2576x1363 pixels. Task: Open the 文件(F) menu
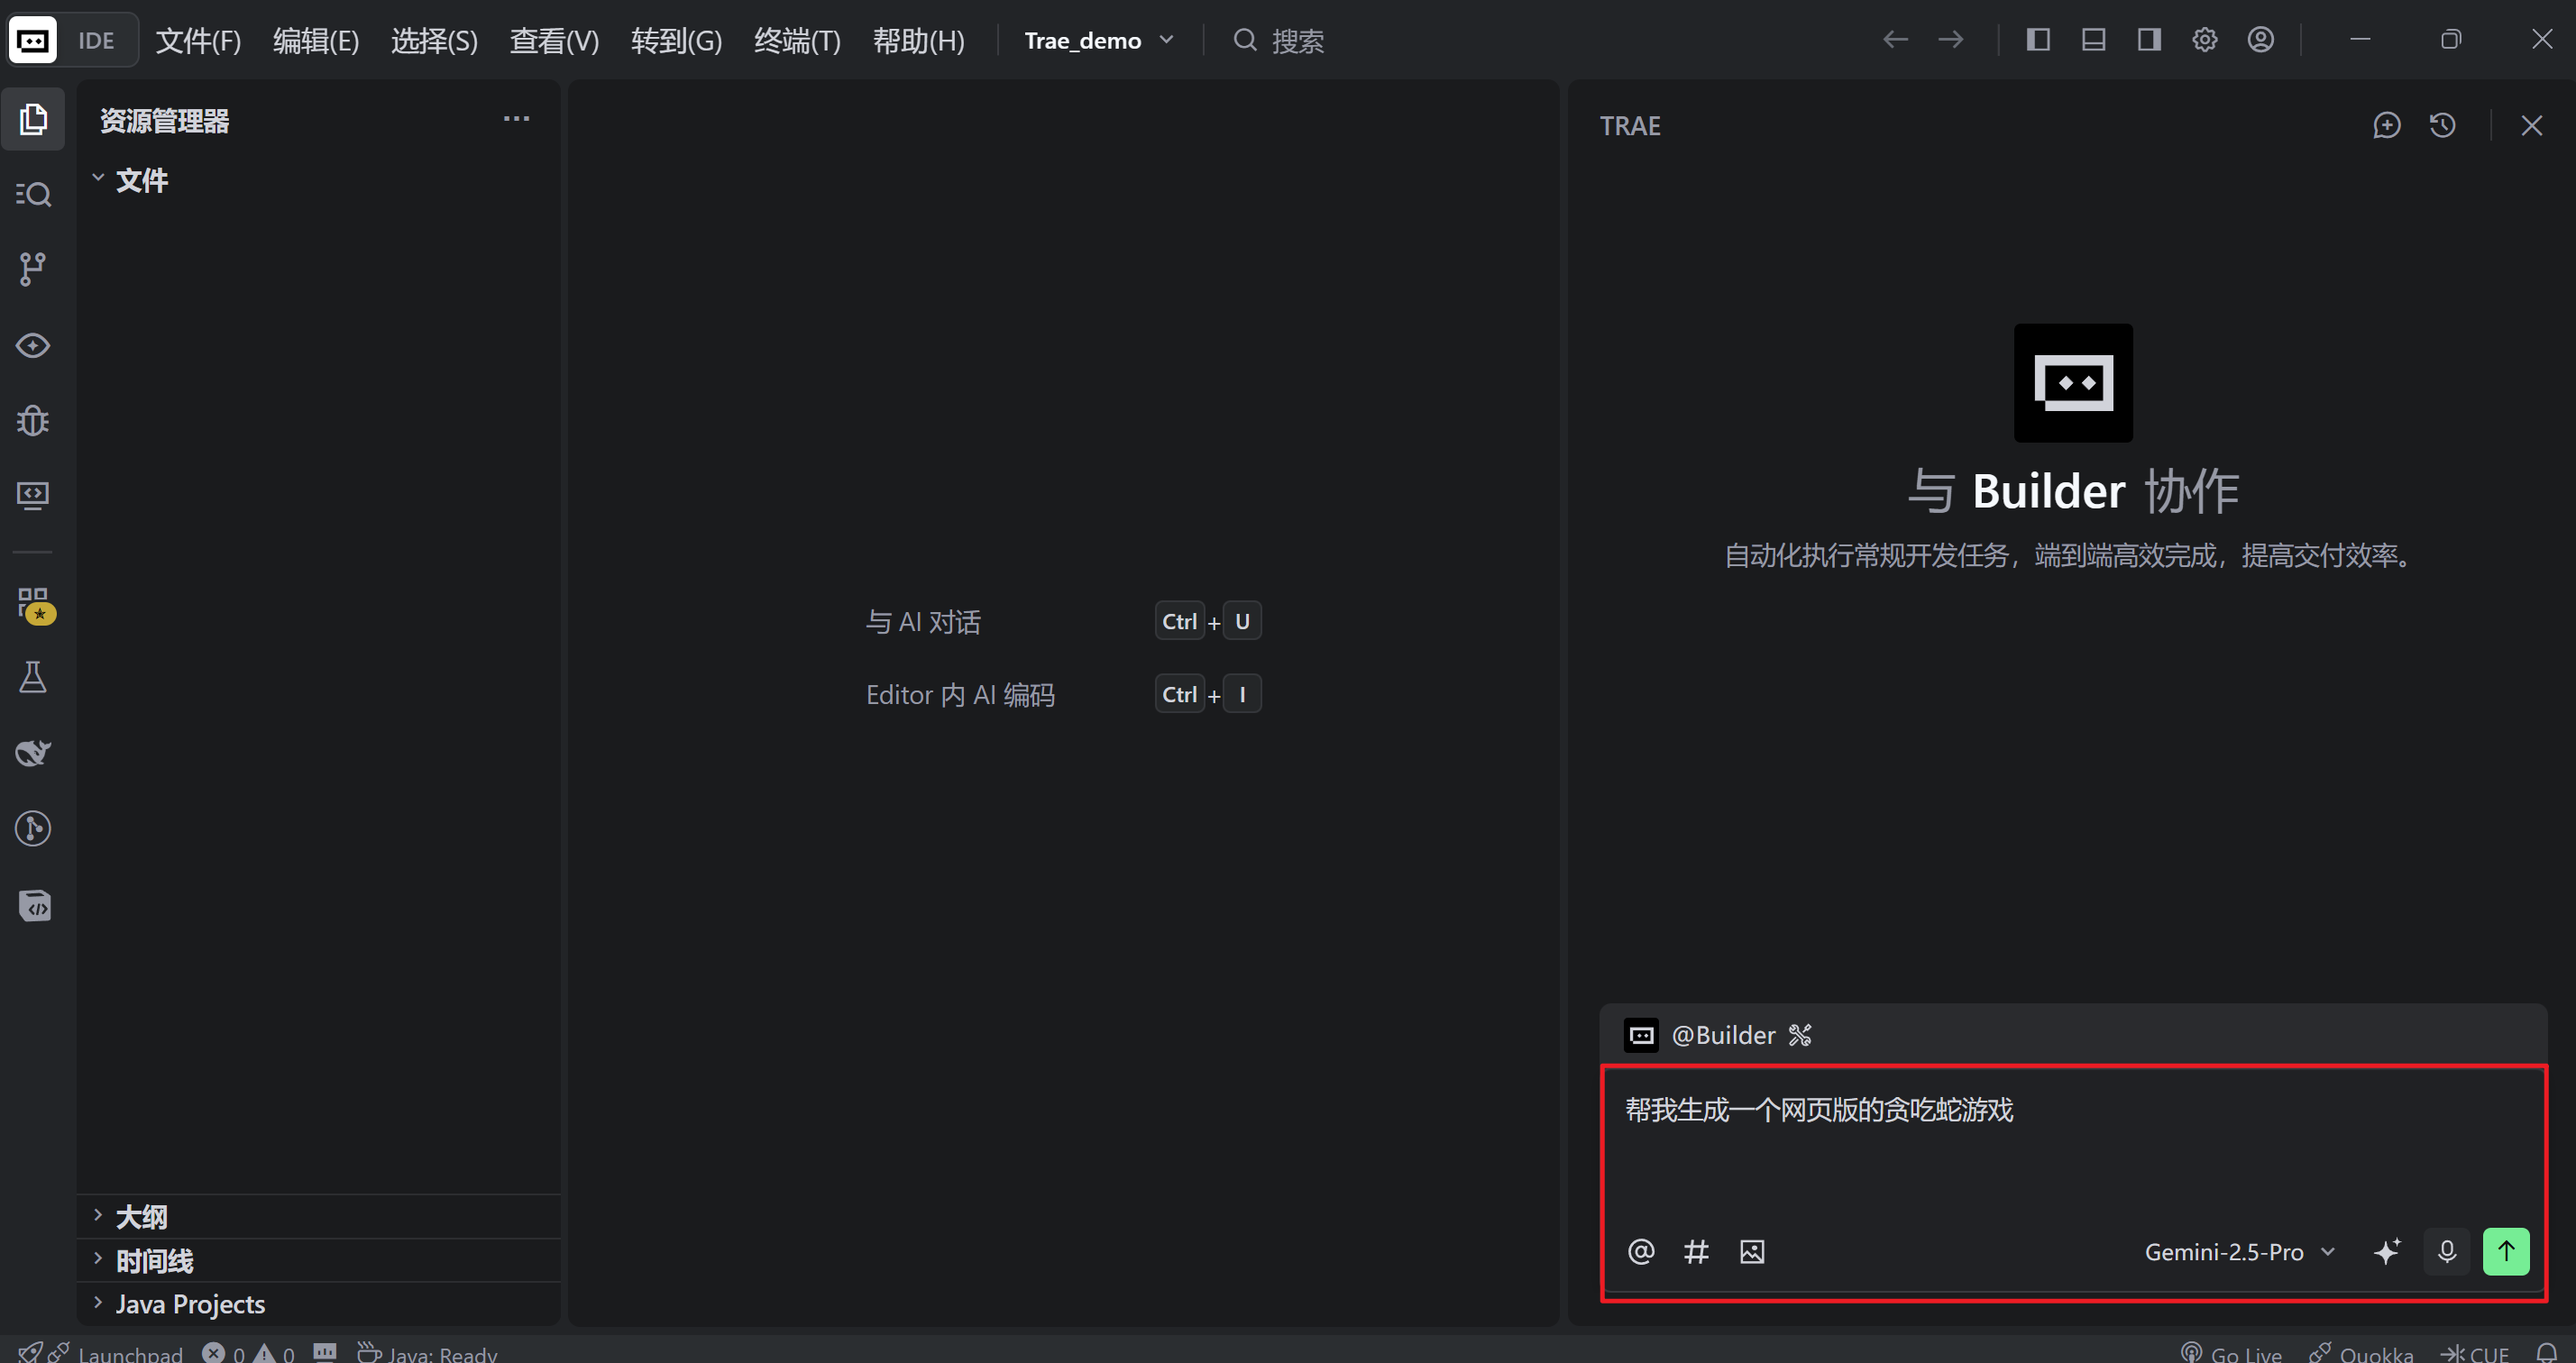(x=198, y=41)
